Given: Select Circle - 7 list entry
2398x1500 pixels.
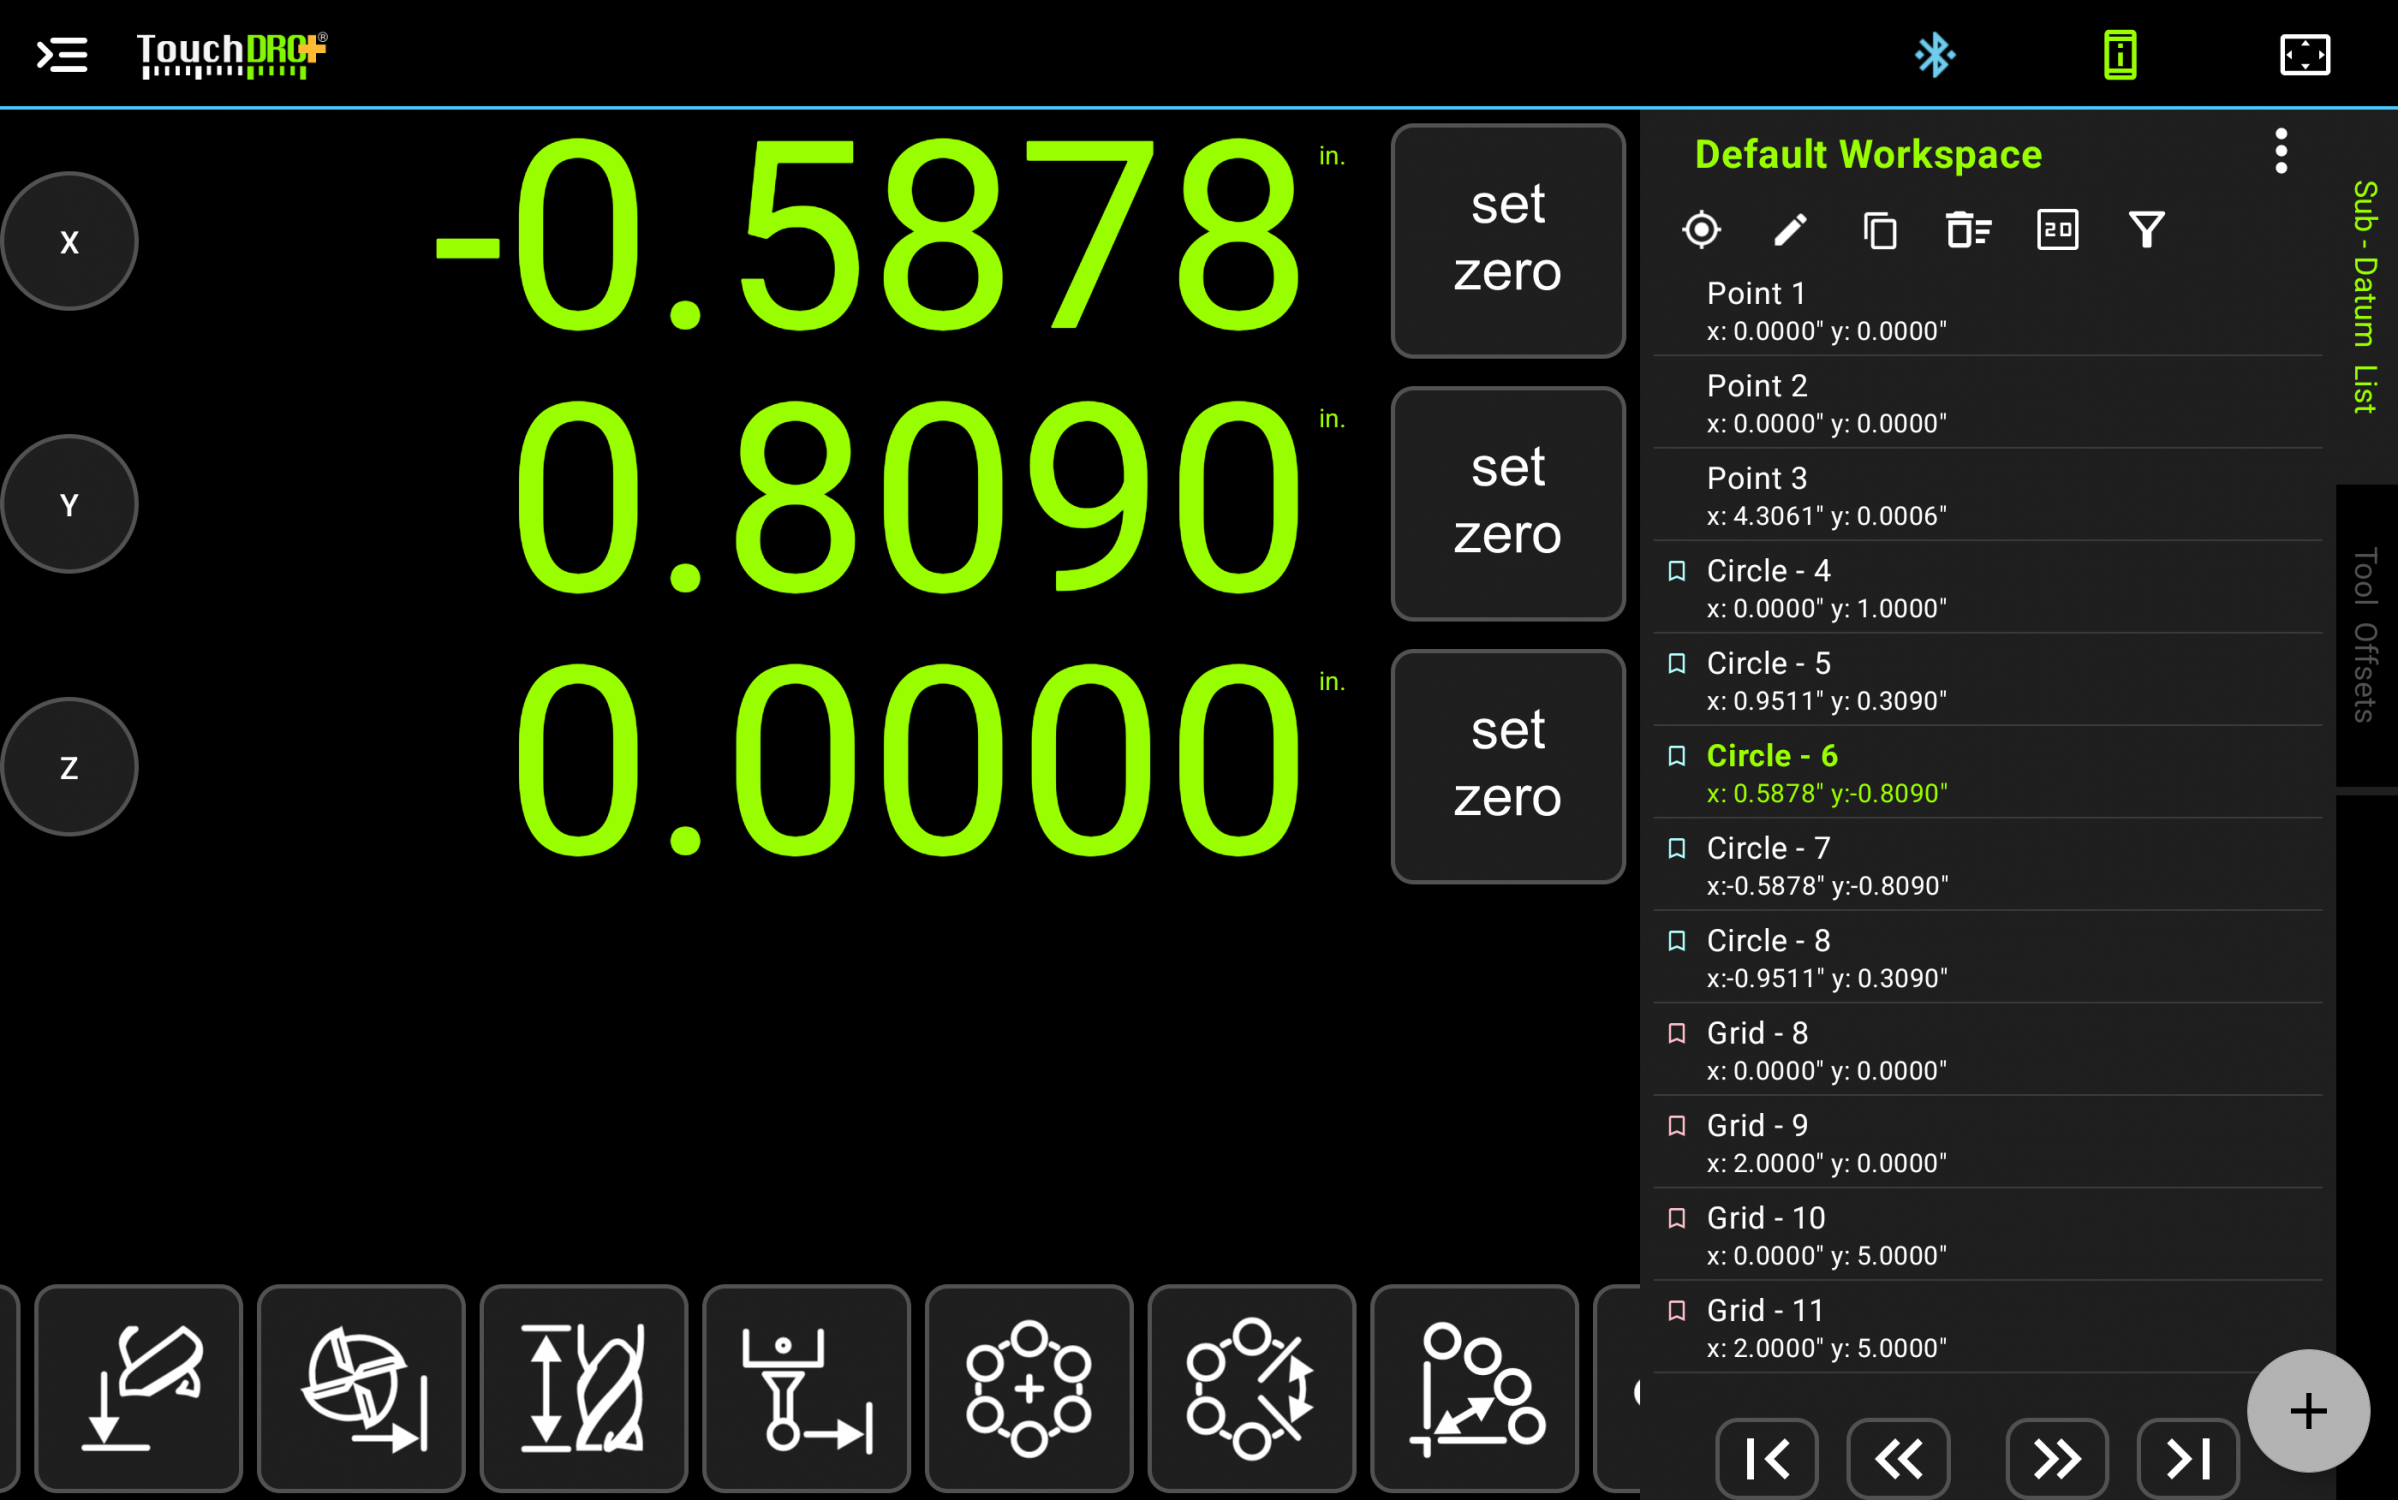Looking at the screenshot, I should 1988,866.
